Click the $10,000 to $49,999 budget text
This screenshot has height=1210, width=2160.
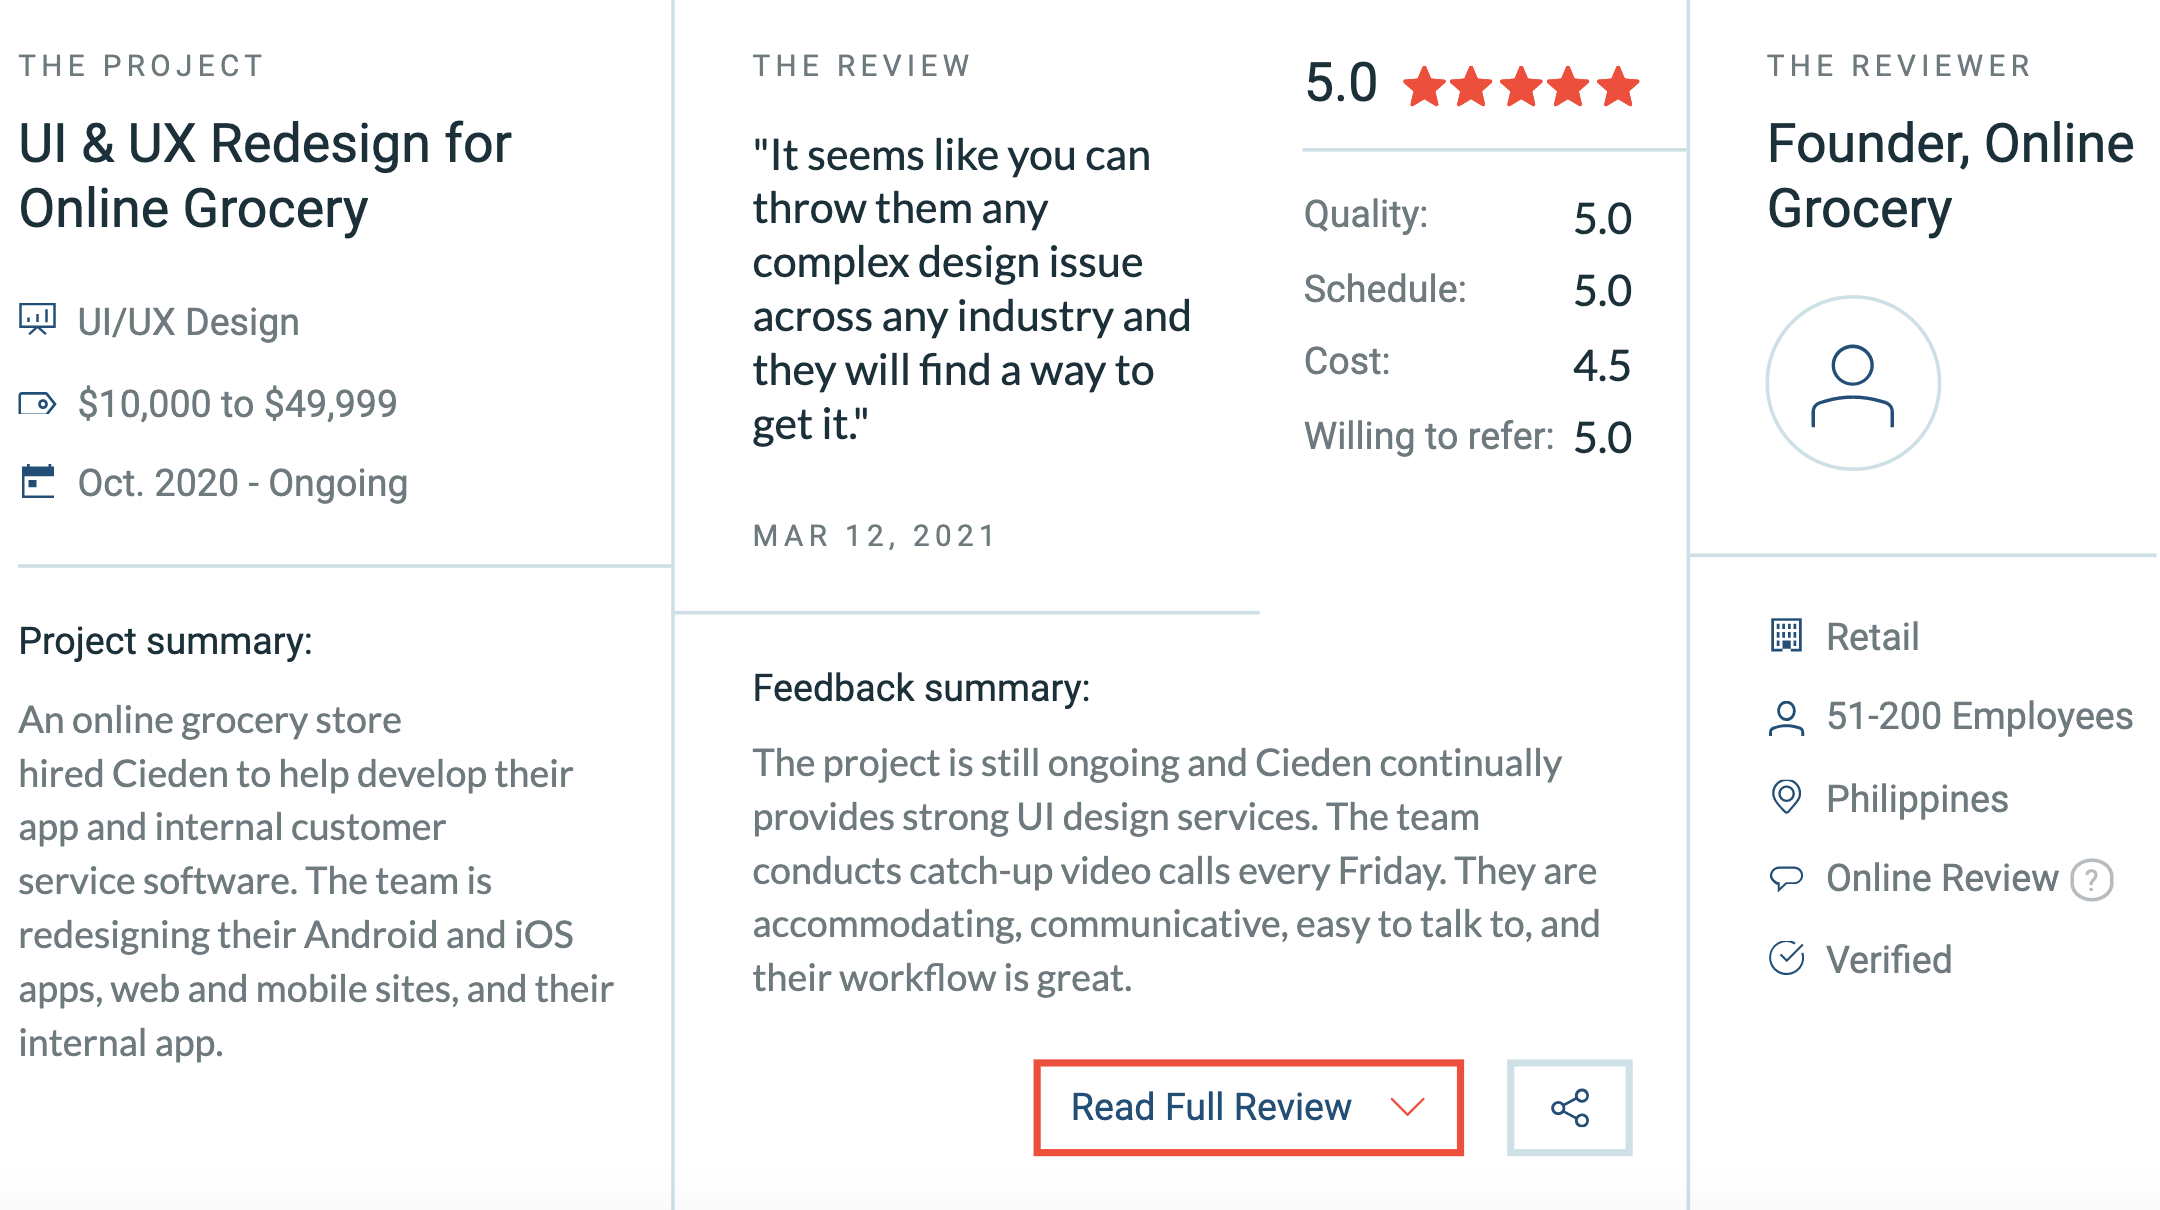[238, 404]
